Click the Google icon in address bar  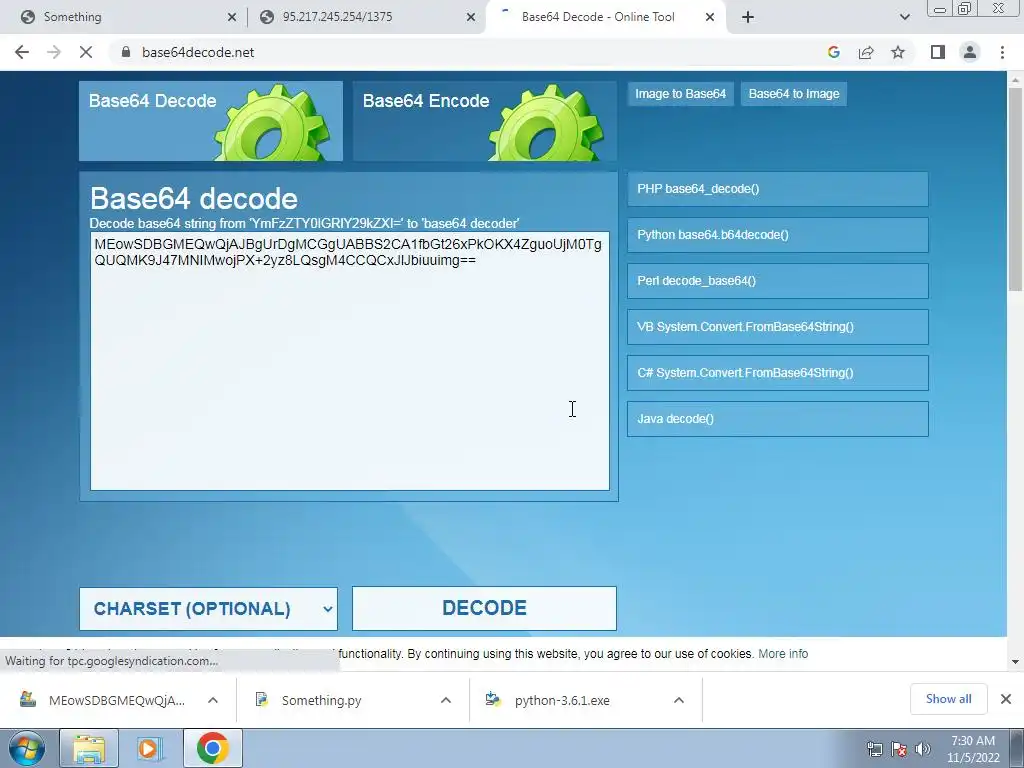pyautogui.click(x=833, y=52)
